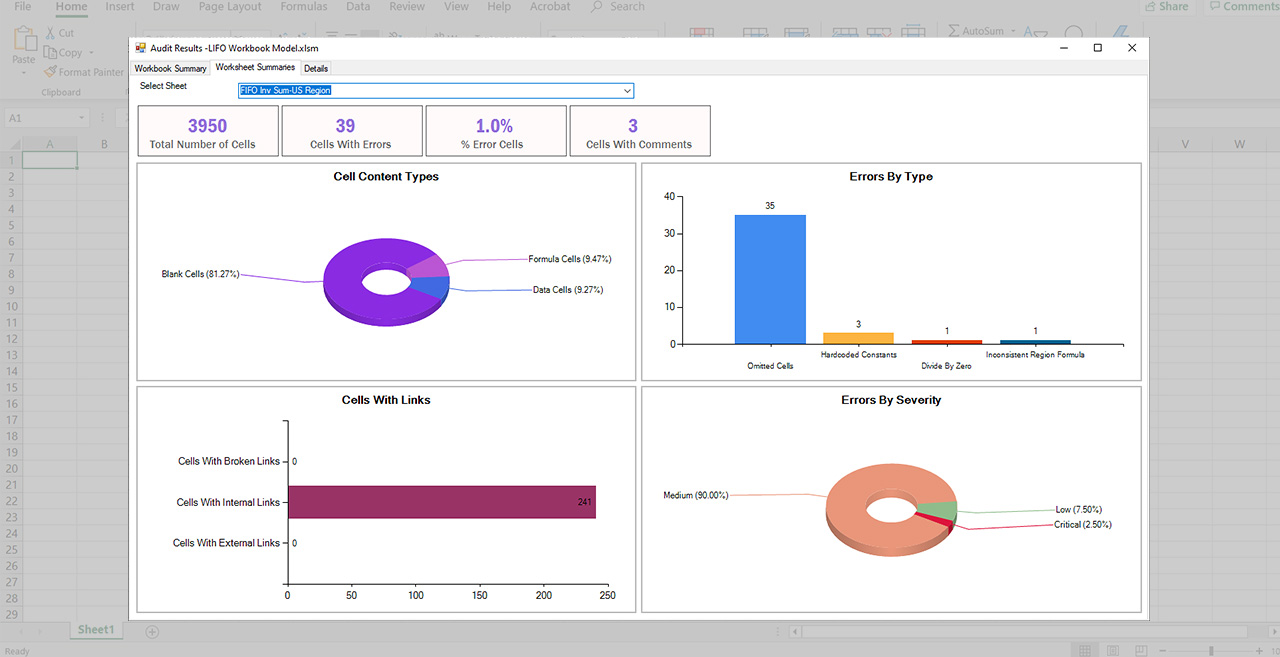Expand the Name Box dropdown arrow
The height and width of the screenshot is (657, 1280).
(81, 118)
